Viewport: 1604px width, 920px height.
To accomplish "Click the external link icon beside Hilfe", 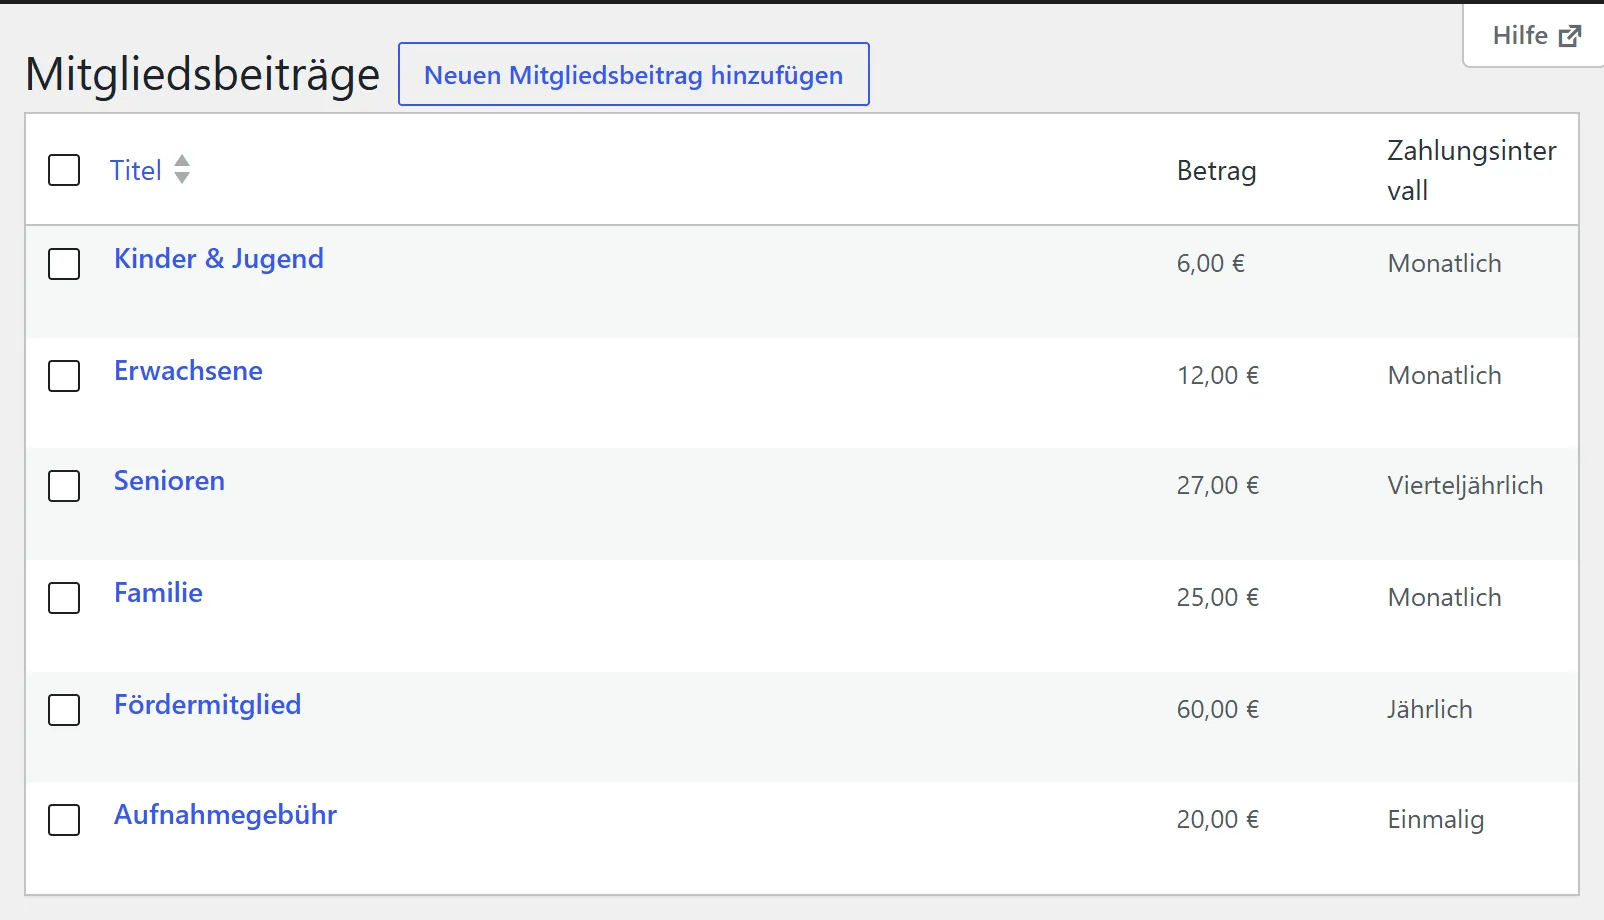I will [1570, 36].
